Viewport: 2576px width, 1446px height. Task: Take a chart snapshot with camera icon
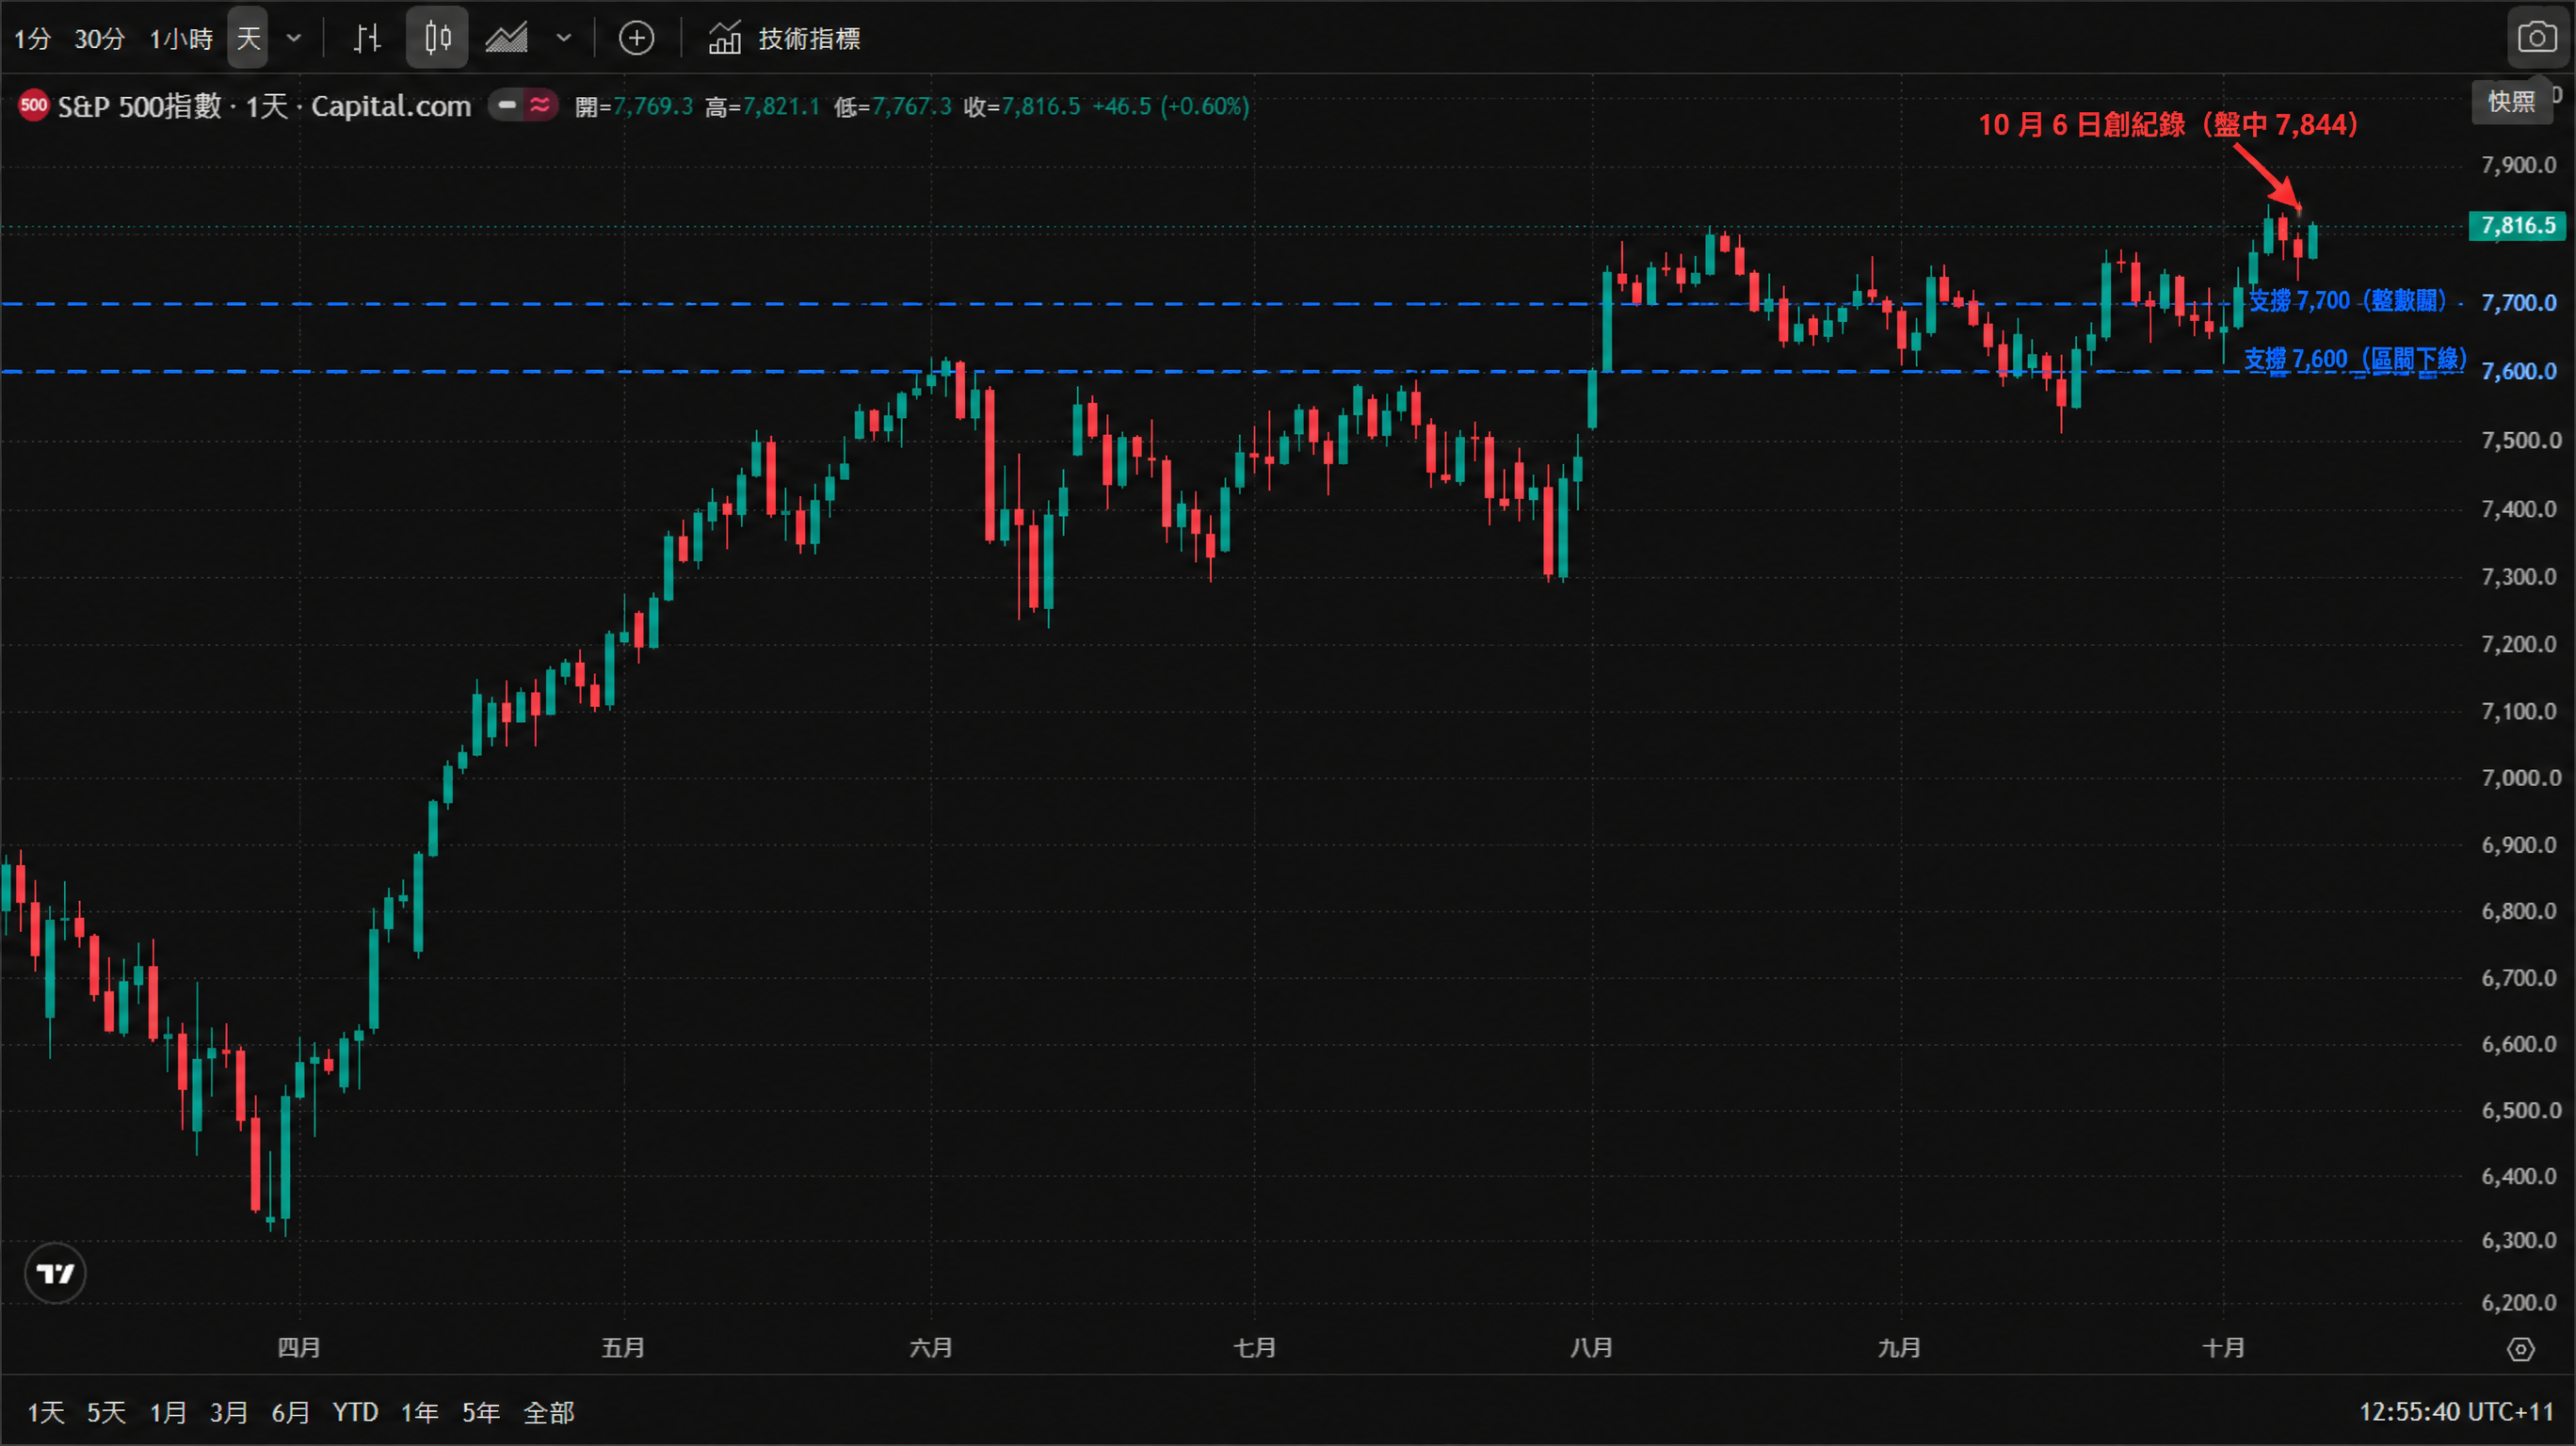pos(2536,39)
